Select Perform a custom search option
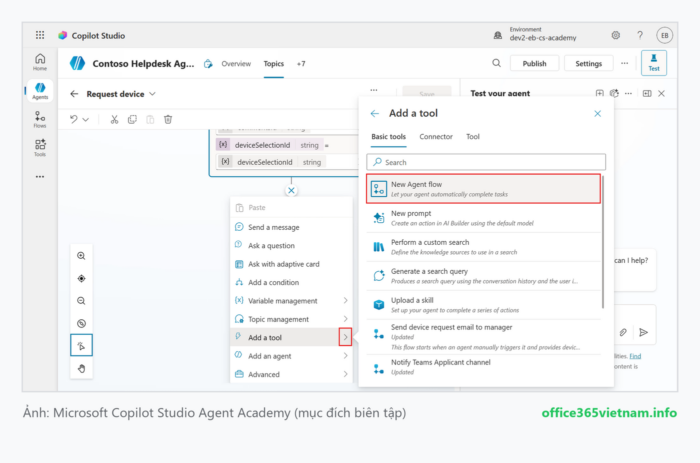Image resolution: width=700 pixels, height=463 pixels. (483, 247)
